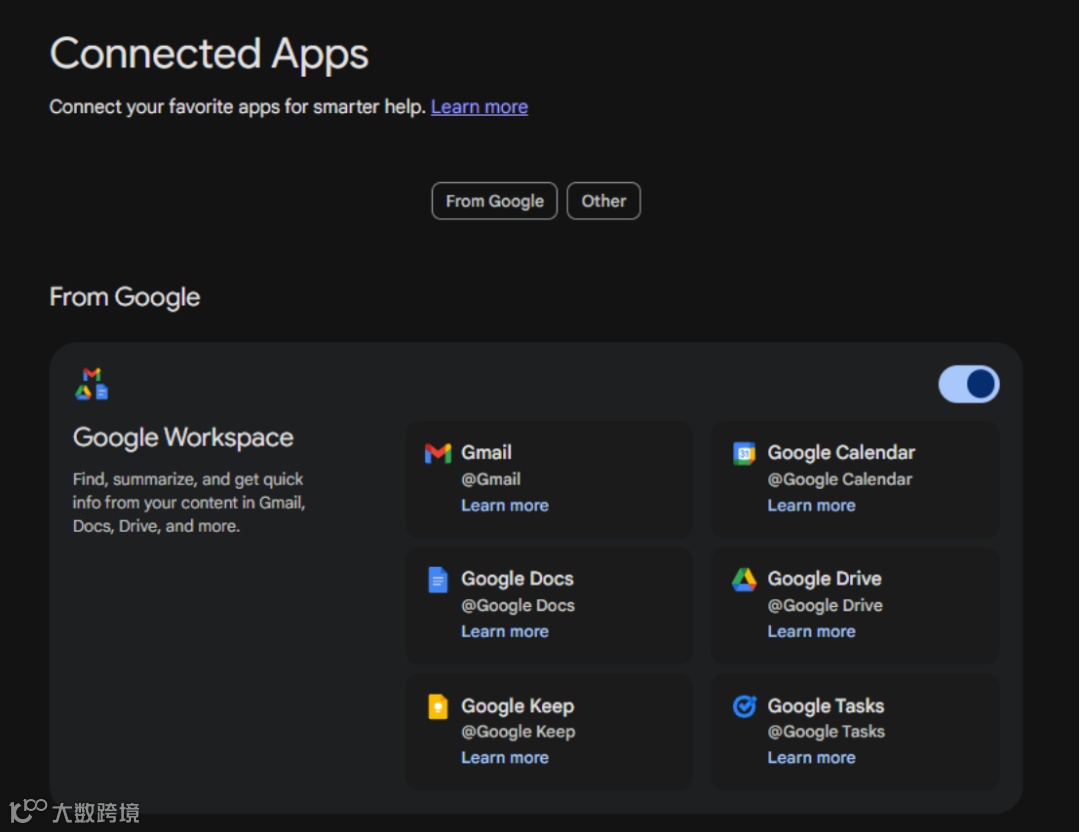
Task: Open Learn more under Gmail
Action: coord(504,506)
